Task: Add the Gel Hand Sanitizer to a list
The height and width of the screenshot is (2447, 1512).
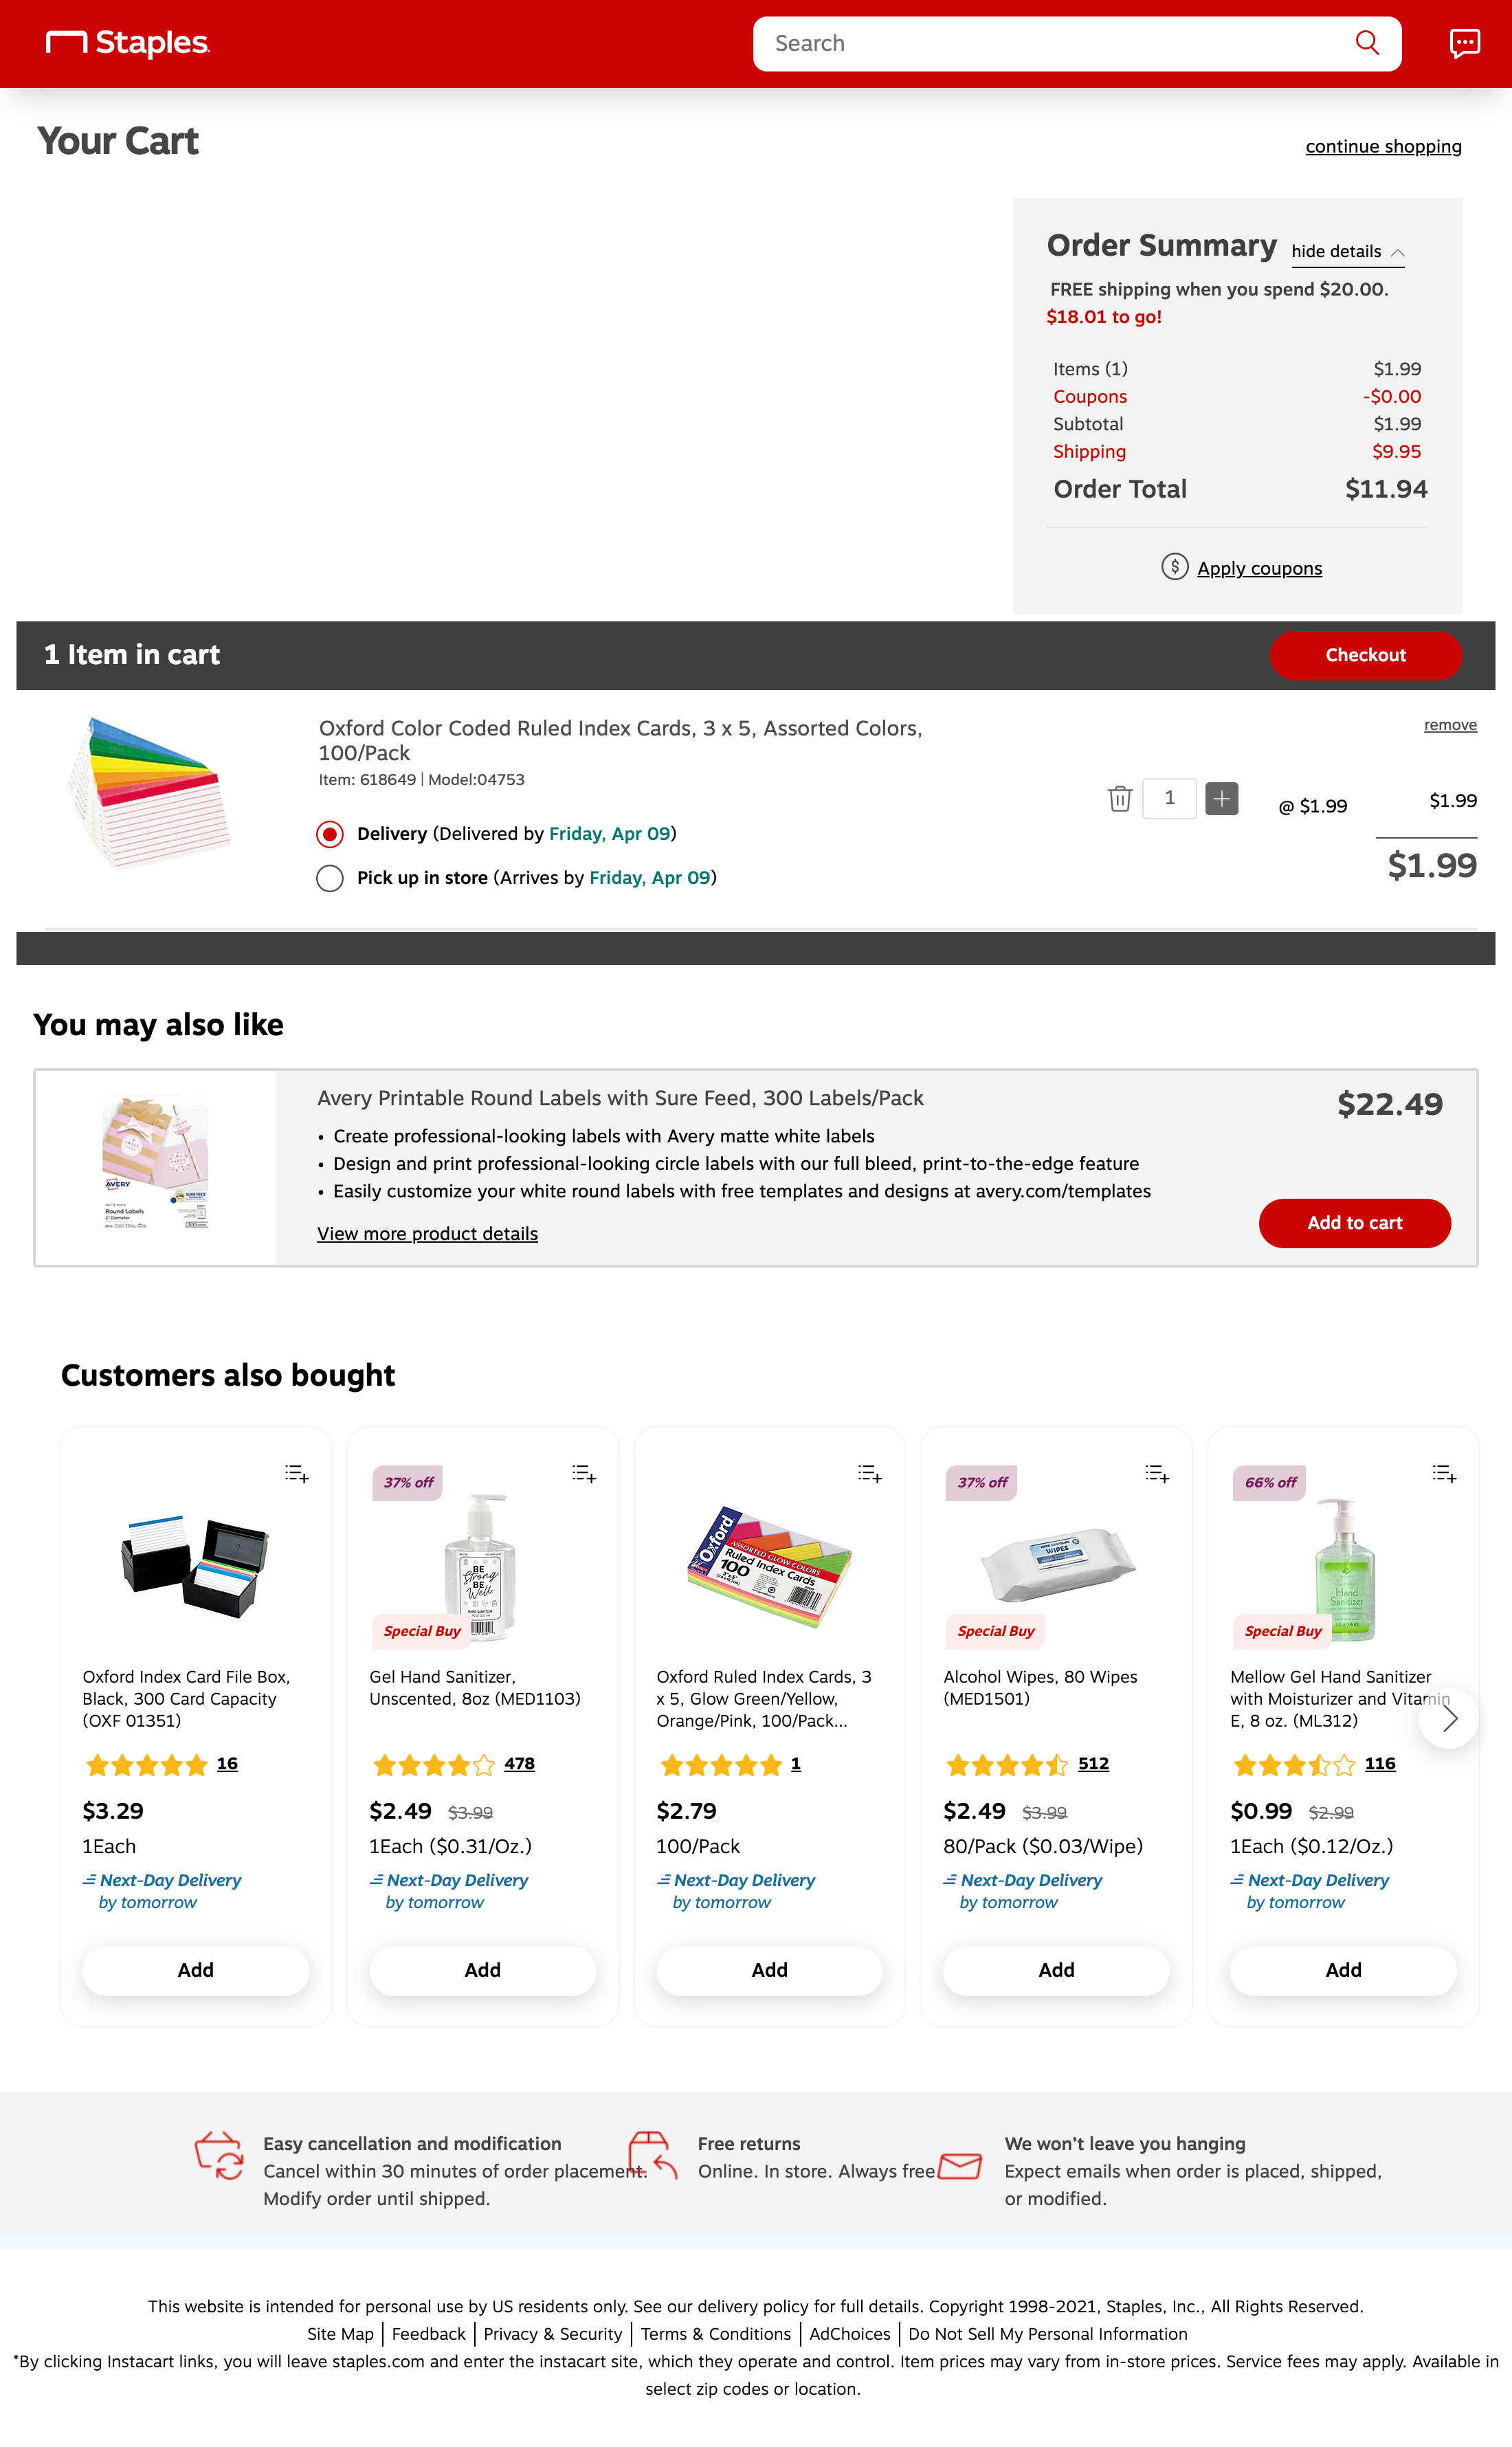Action: (584, 1473)
